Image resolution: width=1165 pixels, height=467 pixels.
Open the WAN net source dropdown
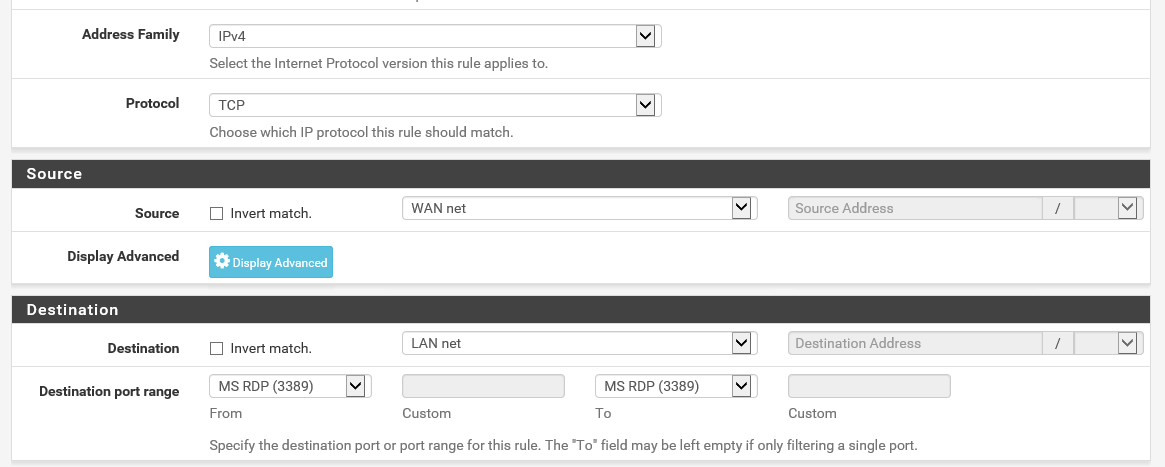click(x=580, y=208)
